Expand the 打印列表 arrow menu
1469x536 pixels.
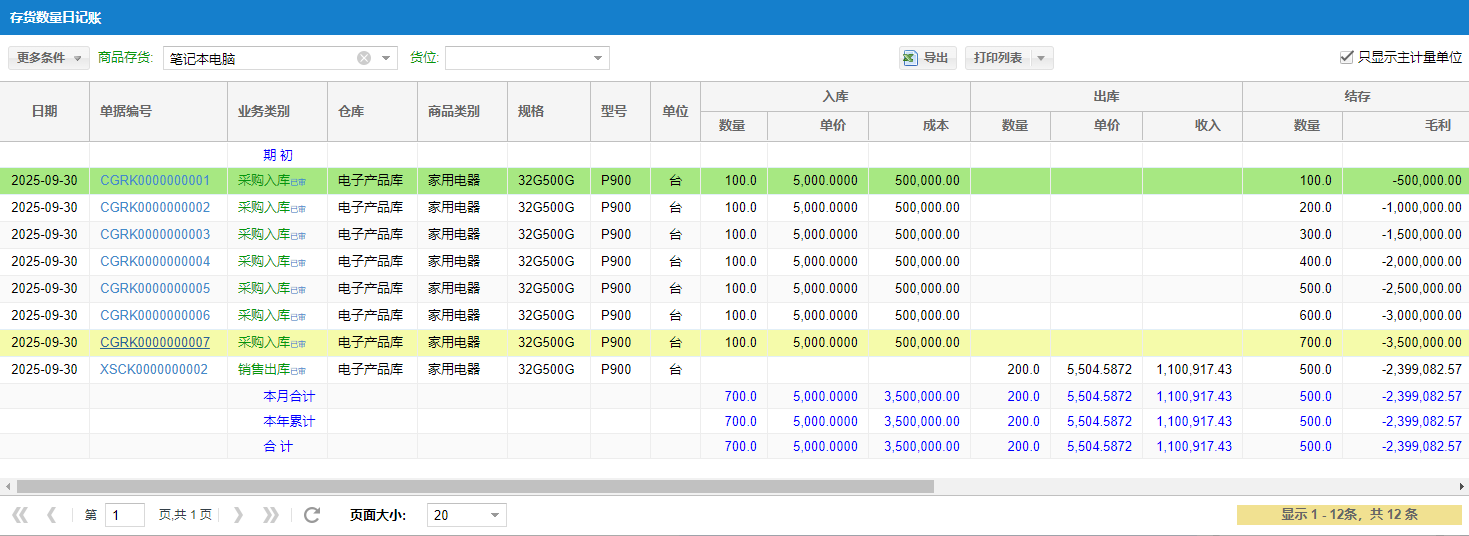pyautogui.click(x=1041, y=58)
